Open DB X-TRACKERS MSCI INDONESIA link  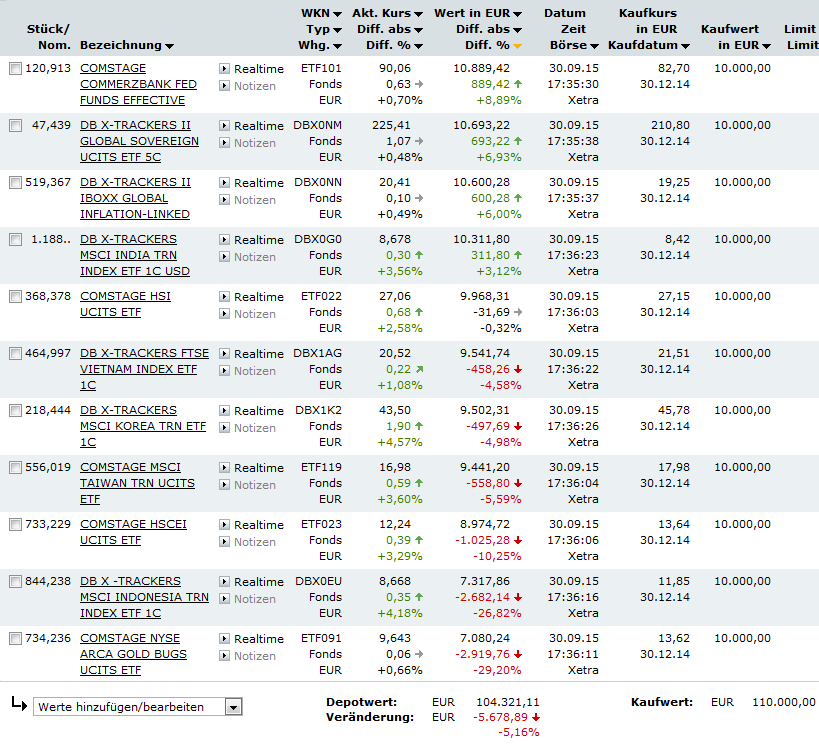pos(145,597)
